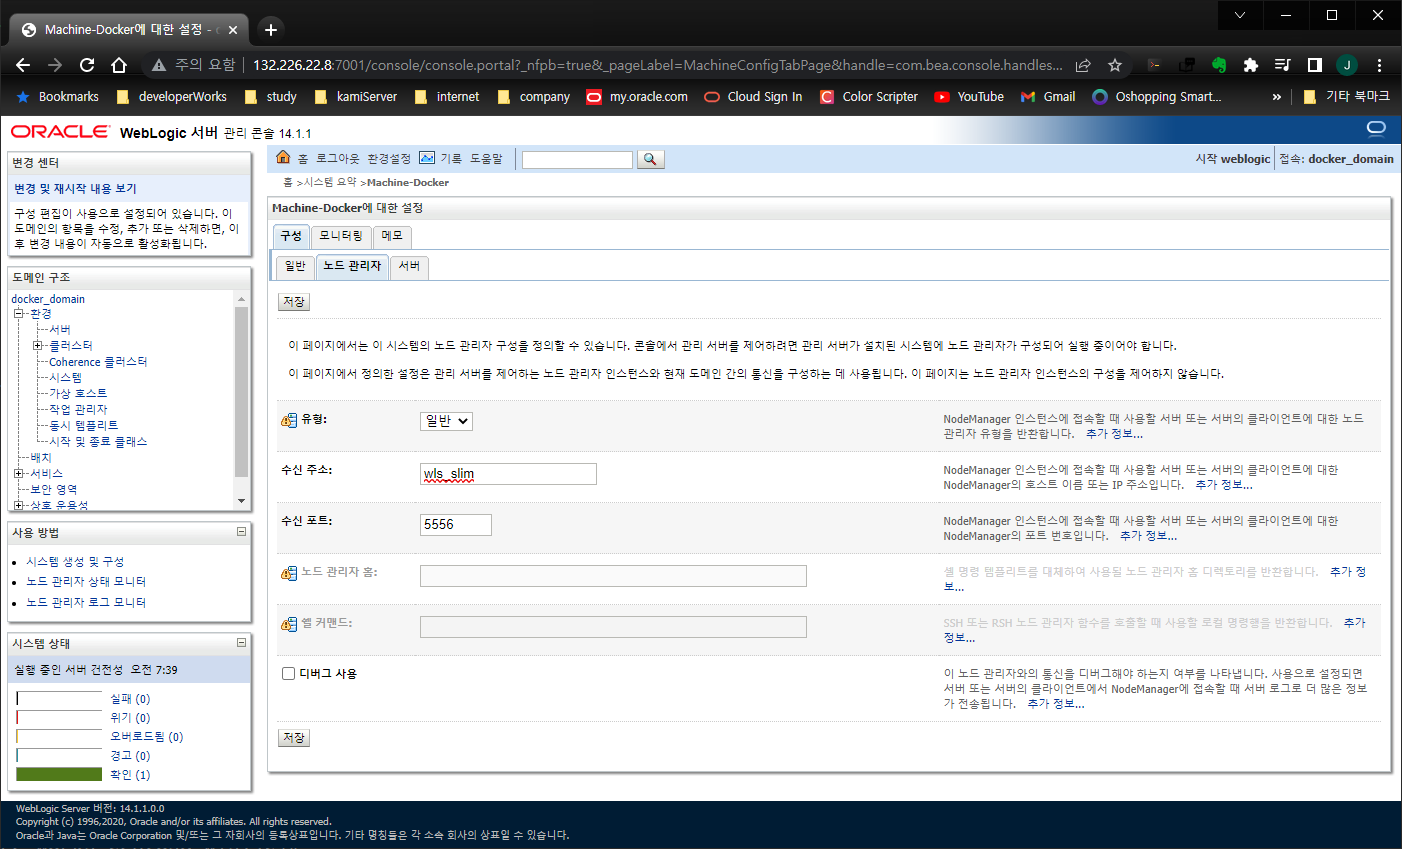
Task: Open the 환경설정 link
Action: (389, 159)
